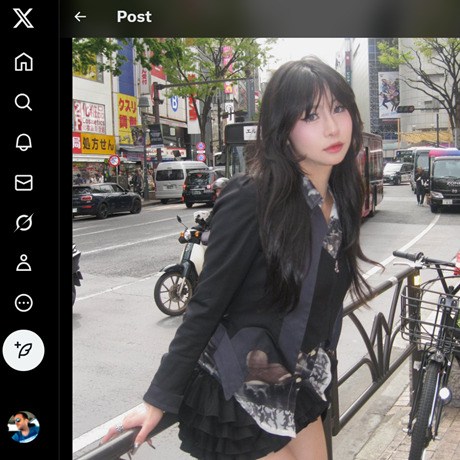Viewport: 460px width, 460px height.
Task: Open Messages via the envelope icon
Action: tap(24, 183)
